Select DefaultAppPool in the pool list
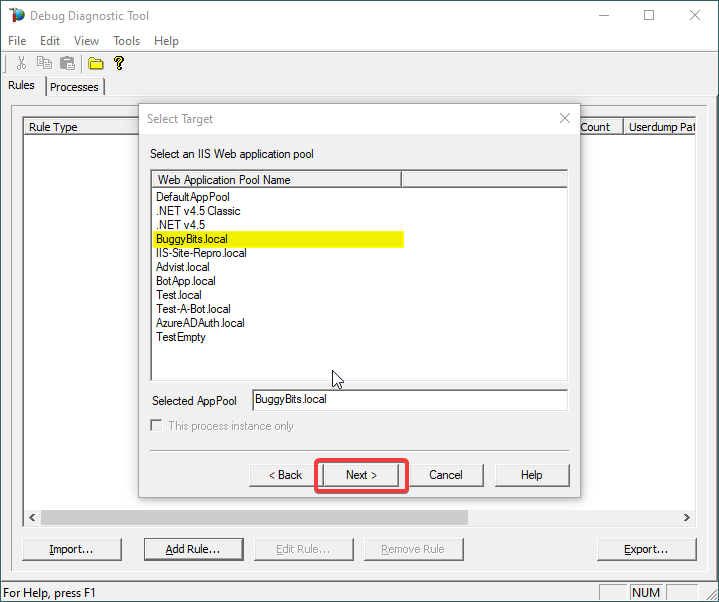719x602 pixels. tap(193, 197)
